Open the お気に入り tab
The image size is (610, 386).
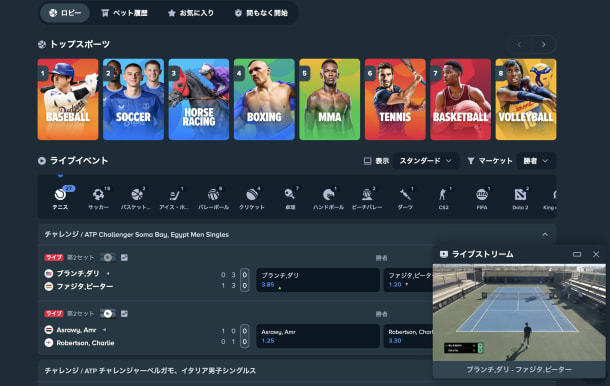tap(191, 13)
